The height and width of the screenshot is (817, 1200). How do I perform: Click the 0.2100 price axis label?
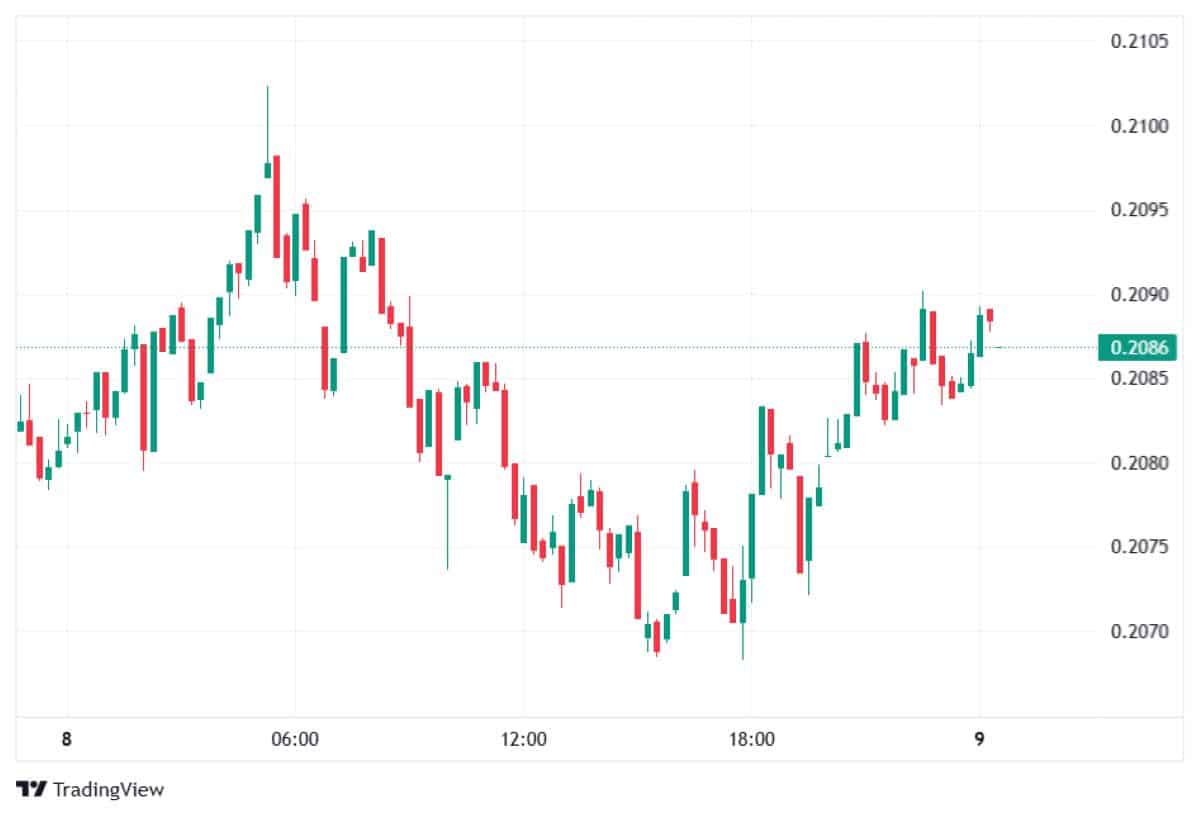[x=1140, y=126]
